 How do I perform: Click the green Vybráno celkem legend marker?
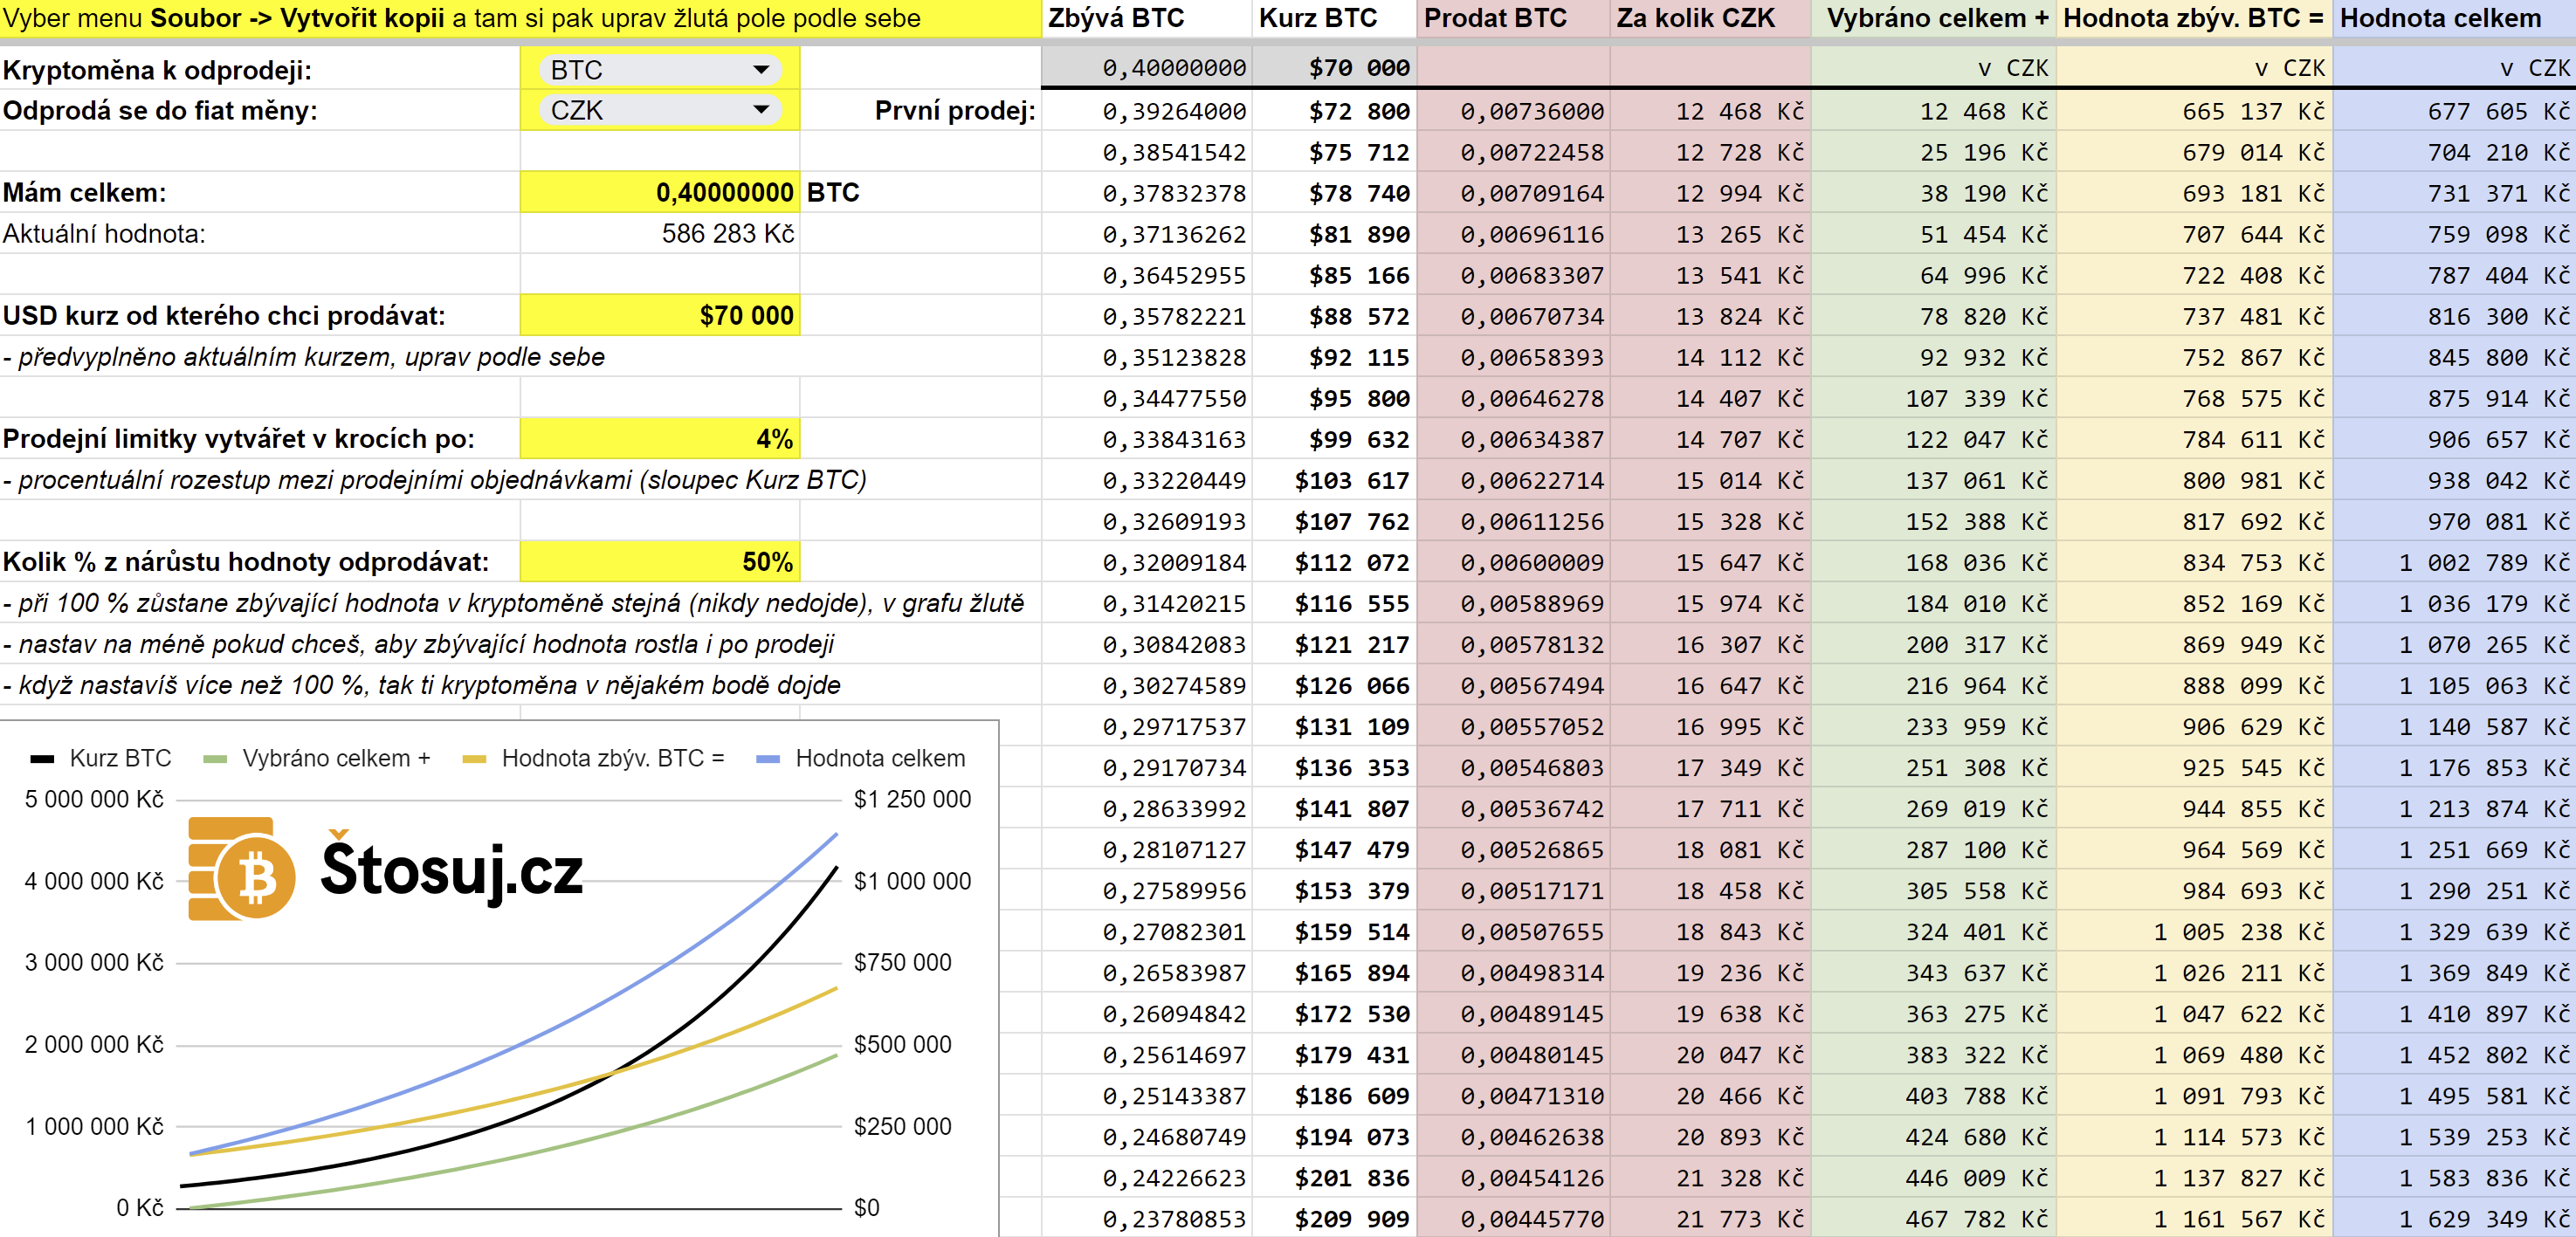coord(215,759)
